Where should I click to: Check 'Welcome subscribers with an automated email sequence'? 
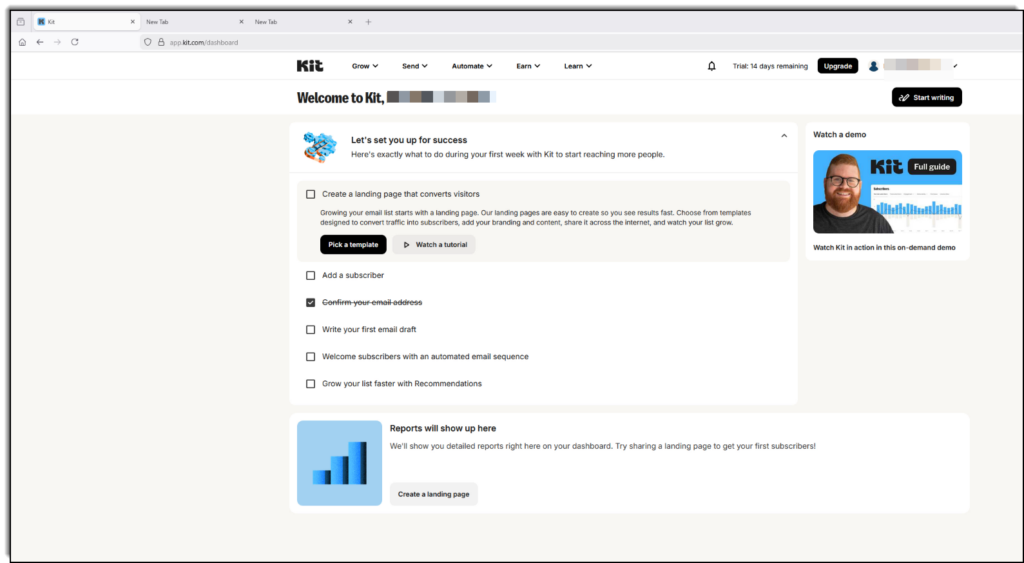click(311, 357)
